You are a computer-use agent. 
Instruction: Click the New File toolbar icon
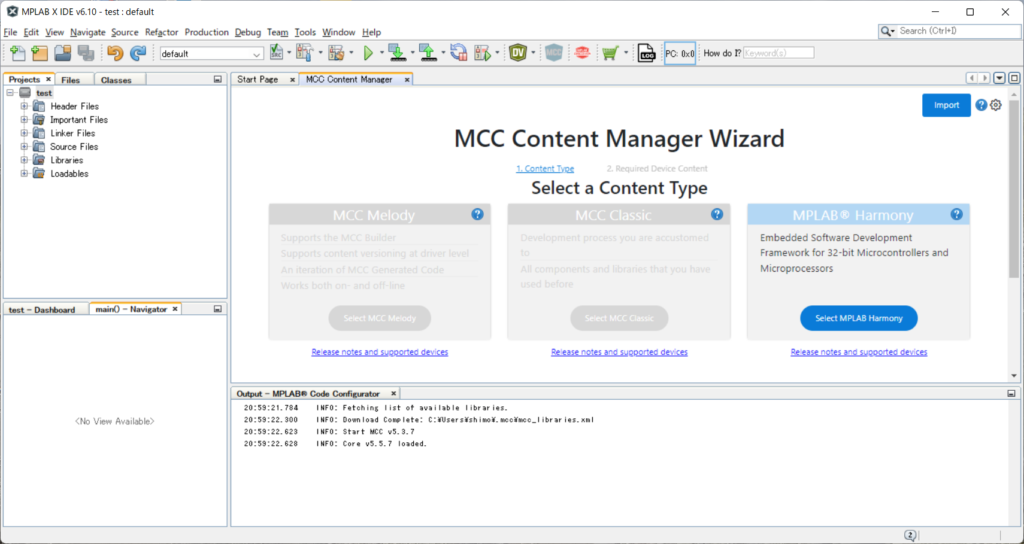pos(17,53)
